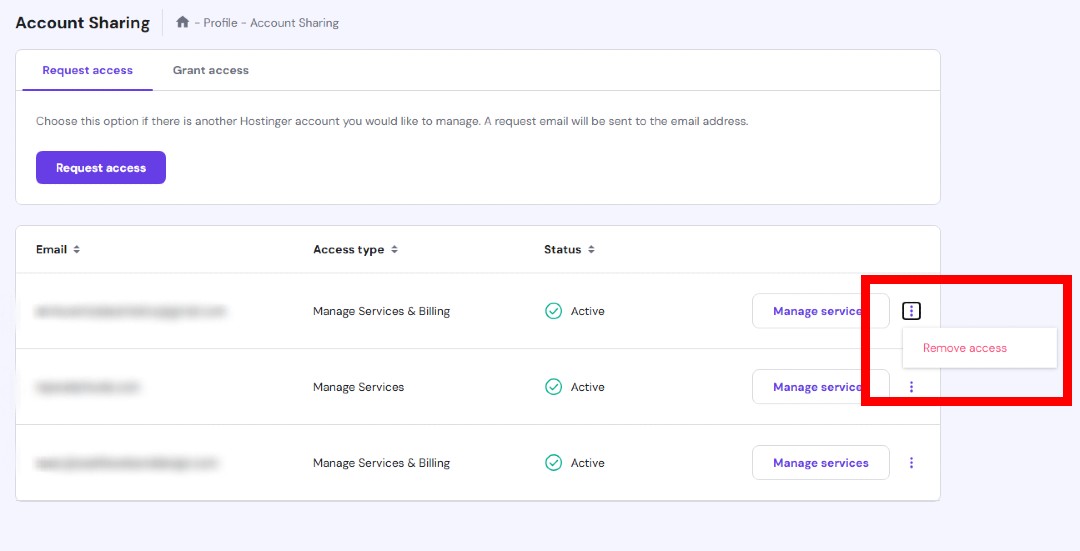Screen dimensions: 1080x551
Task: Click Active check icon in first row
Action: tap(553, 311)
